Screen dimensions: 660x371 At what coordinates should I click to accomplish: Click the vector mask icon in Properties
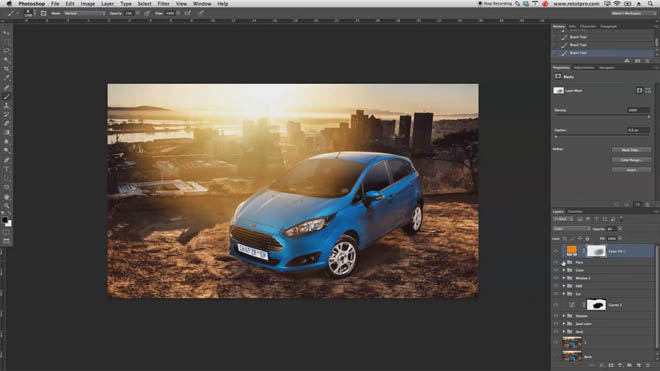point(648,90)
